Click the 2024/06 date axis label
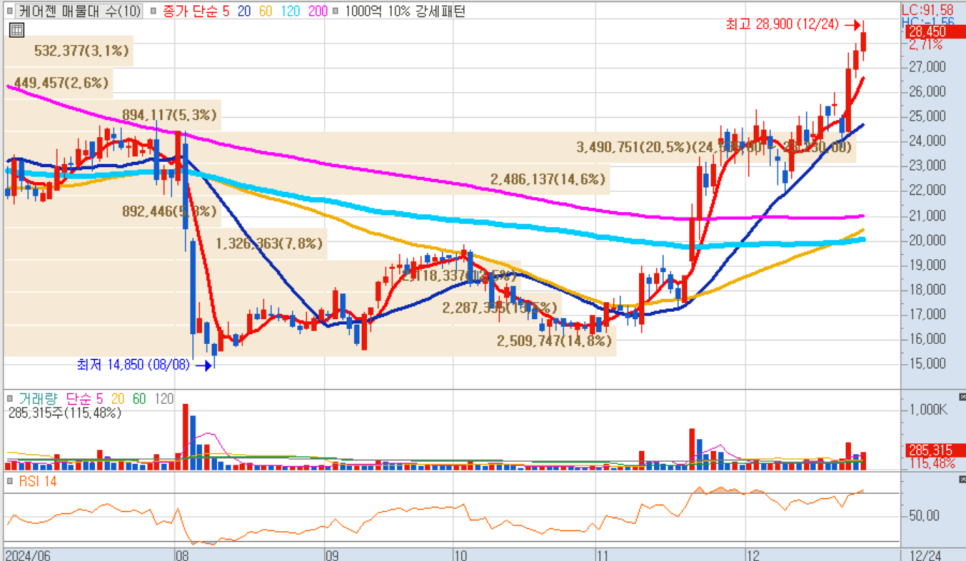Viewport: 966px width, 561px height. coord(28,555)
